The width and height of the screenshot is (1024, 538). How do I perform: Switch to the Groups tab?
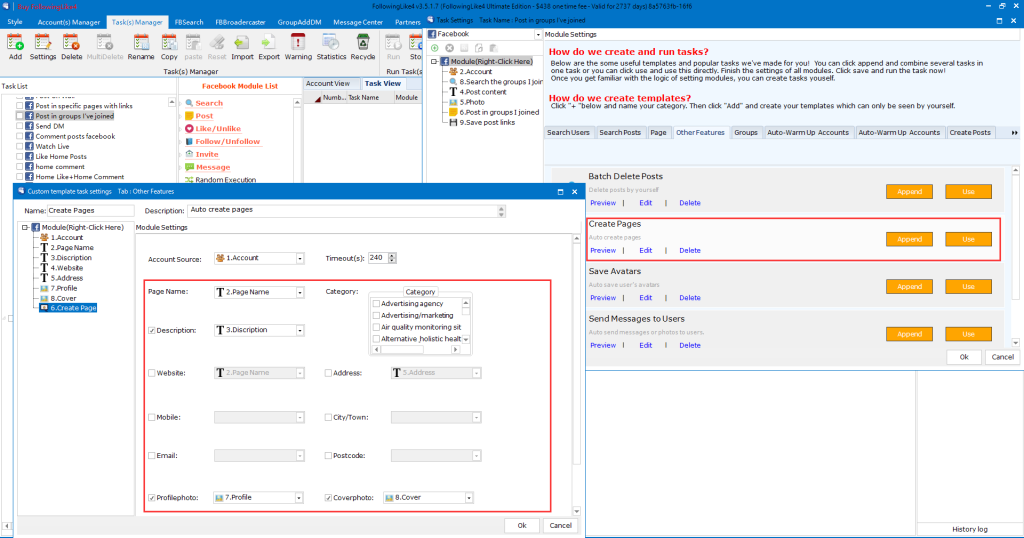(x=746, y=133)
